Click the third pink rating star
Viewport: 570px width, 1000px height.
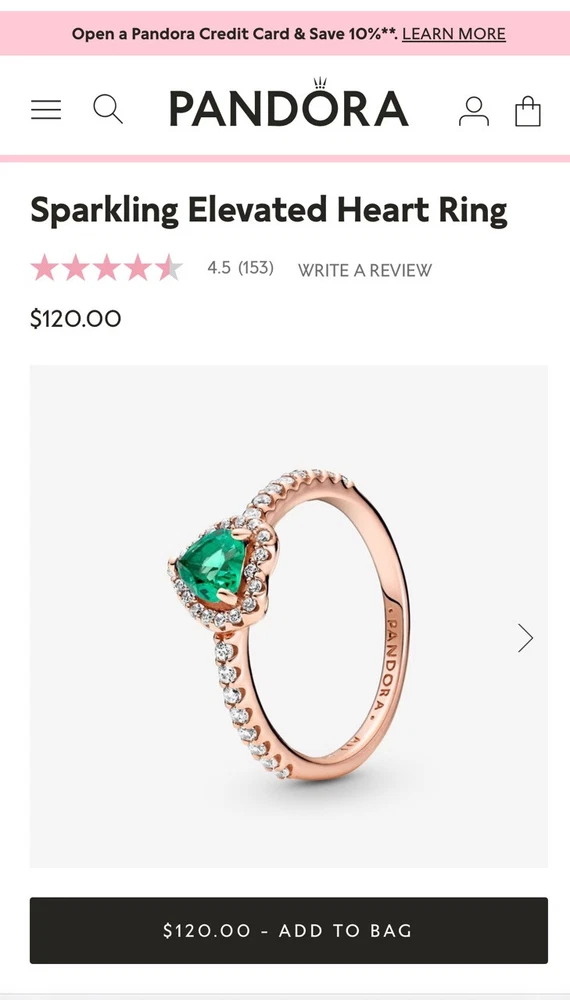(x=106, y=267)
